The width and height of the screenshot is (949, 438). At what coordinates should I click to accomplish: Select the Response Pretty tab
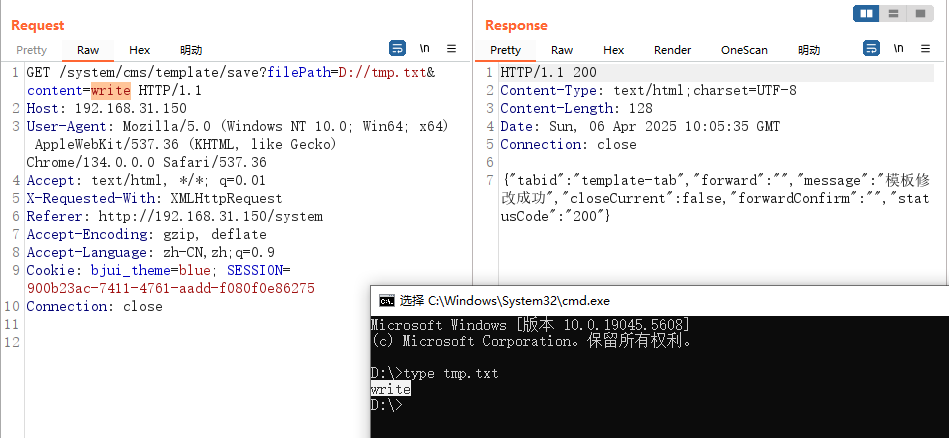click(505, 50)
